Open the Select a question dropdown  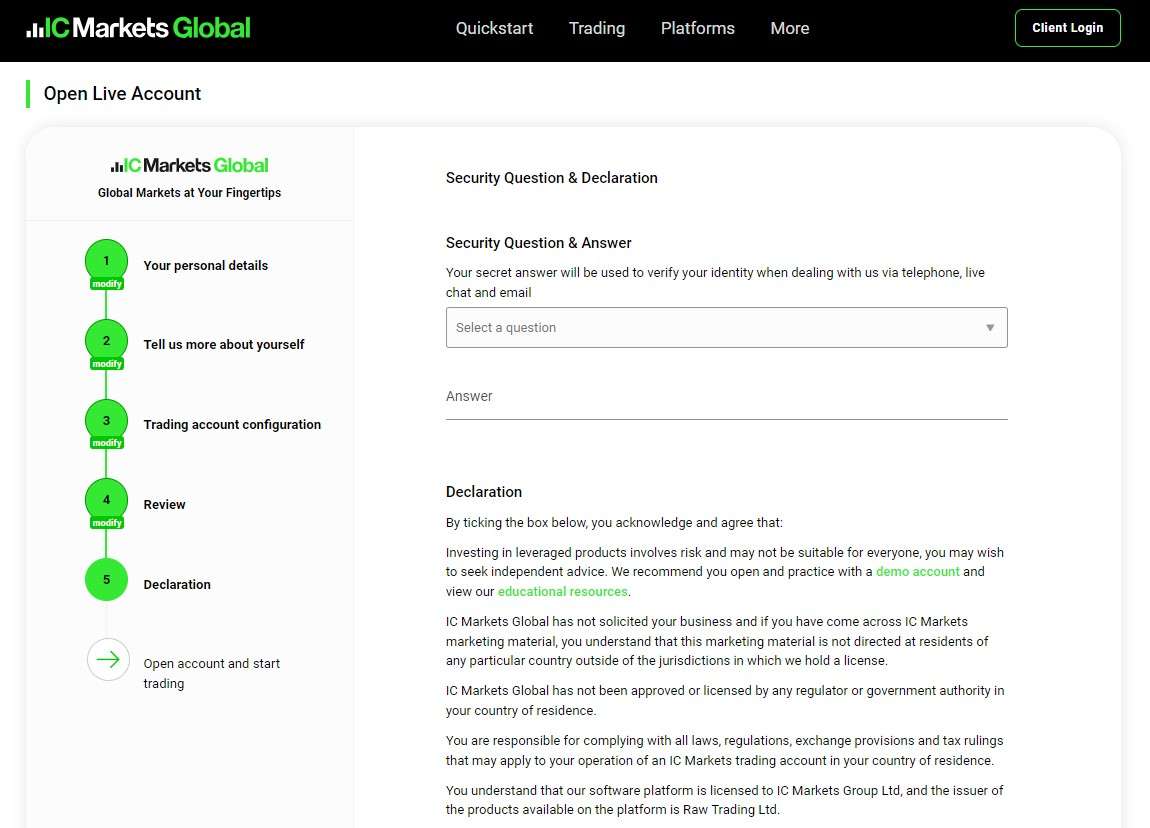point(726,327)
